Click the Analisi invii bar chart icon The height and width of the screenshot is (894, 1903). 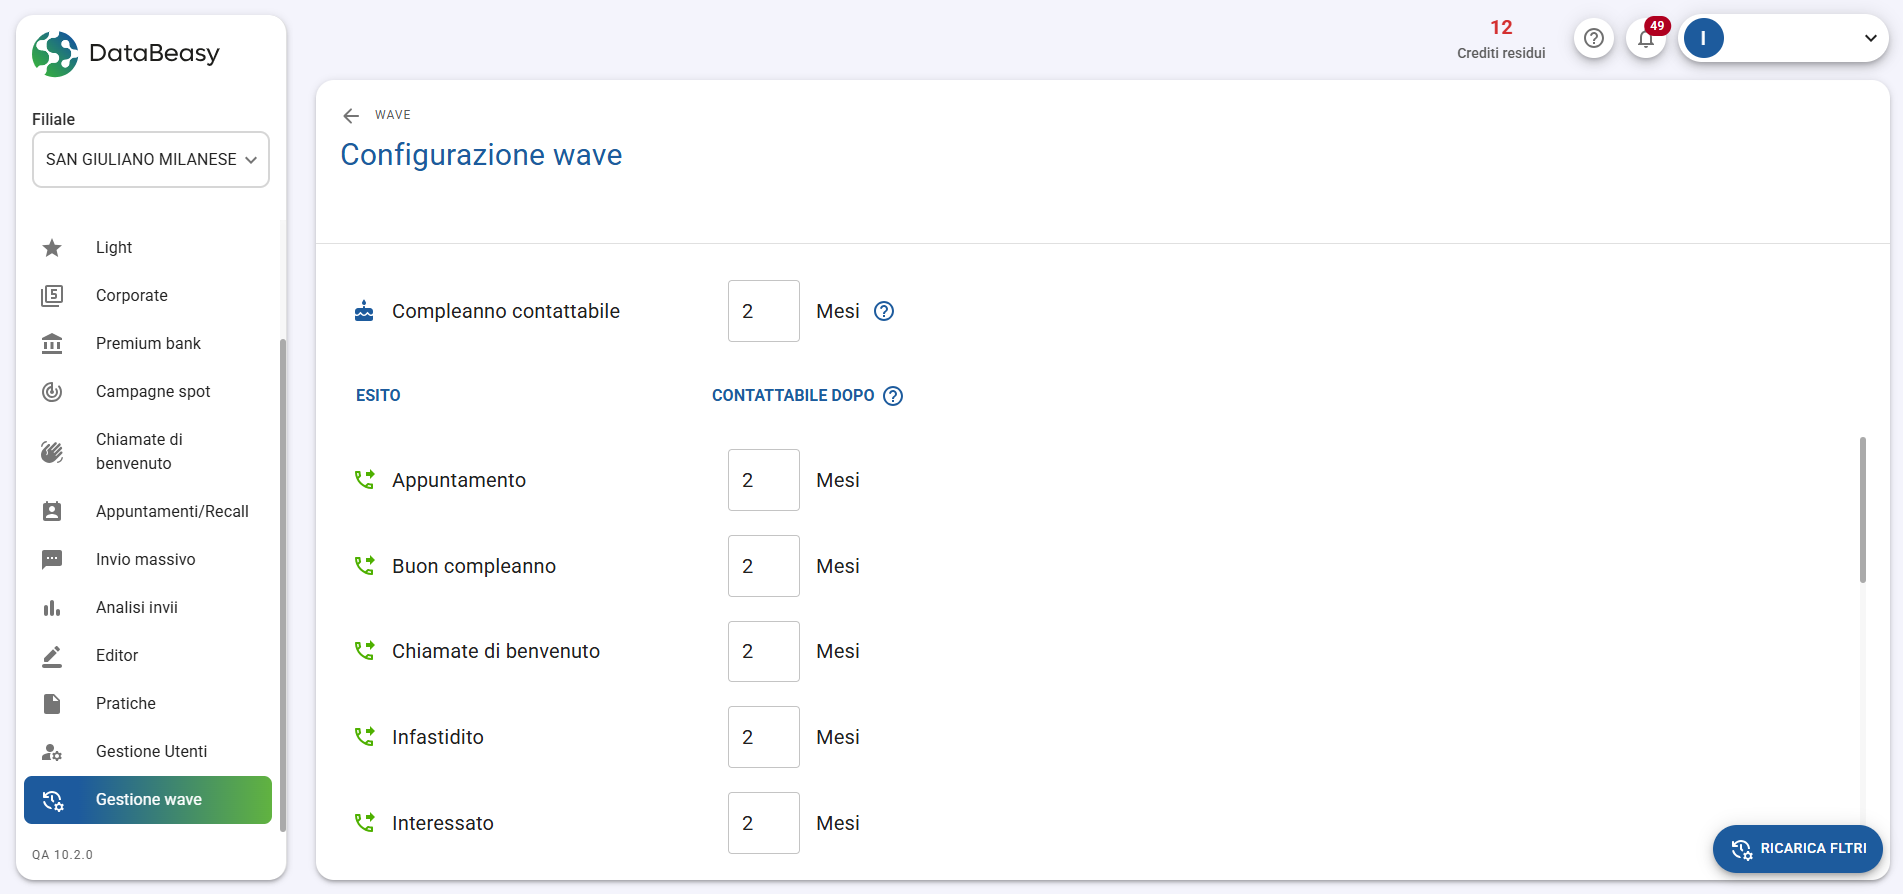pos(52,608)
